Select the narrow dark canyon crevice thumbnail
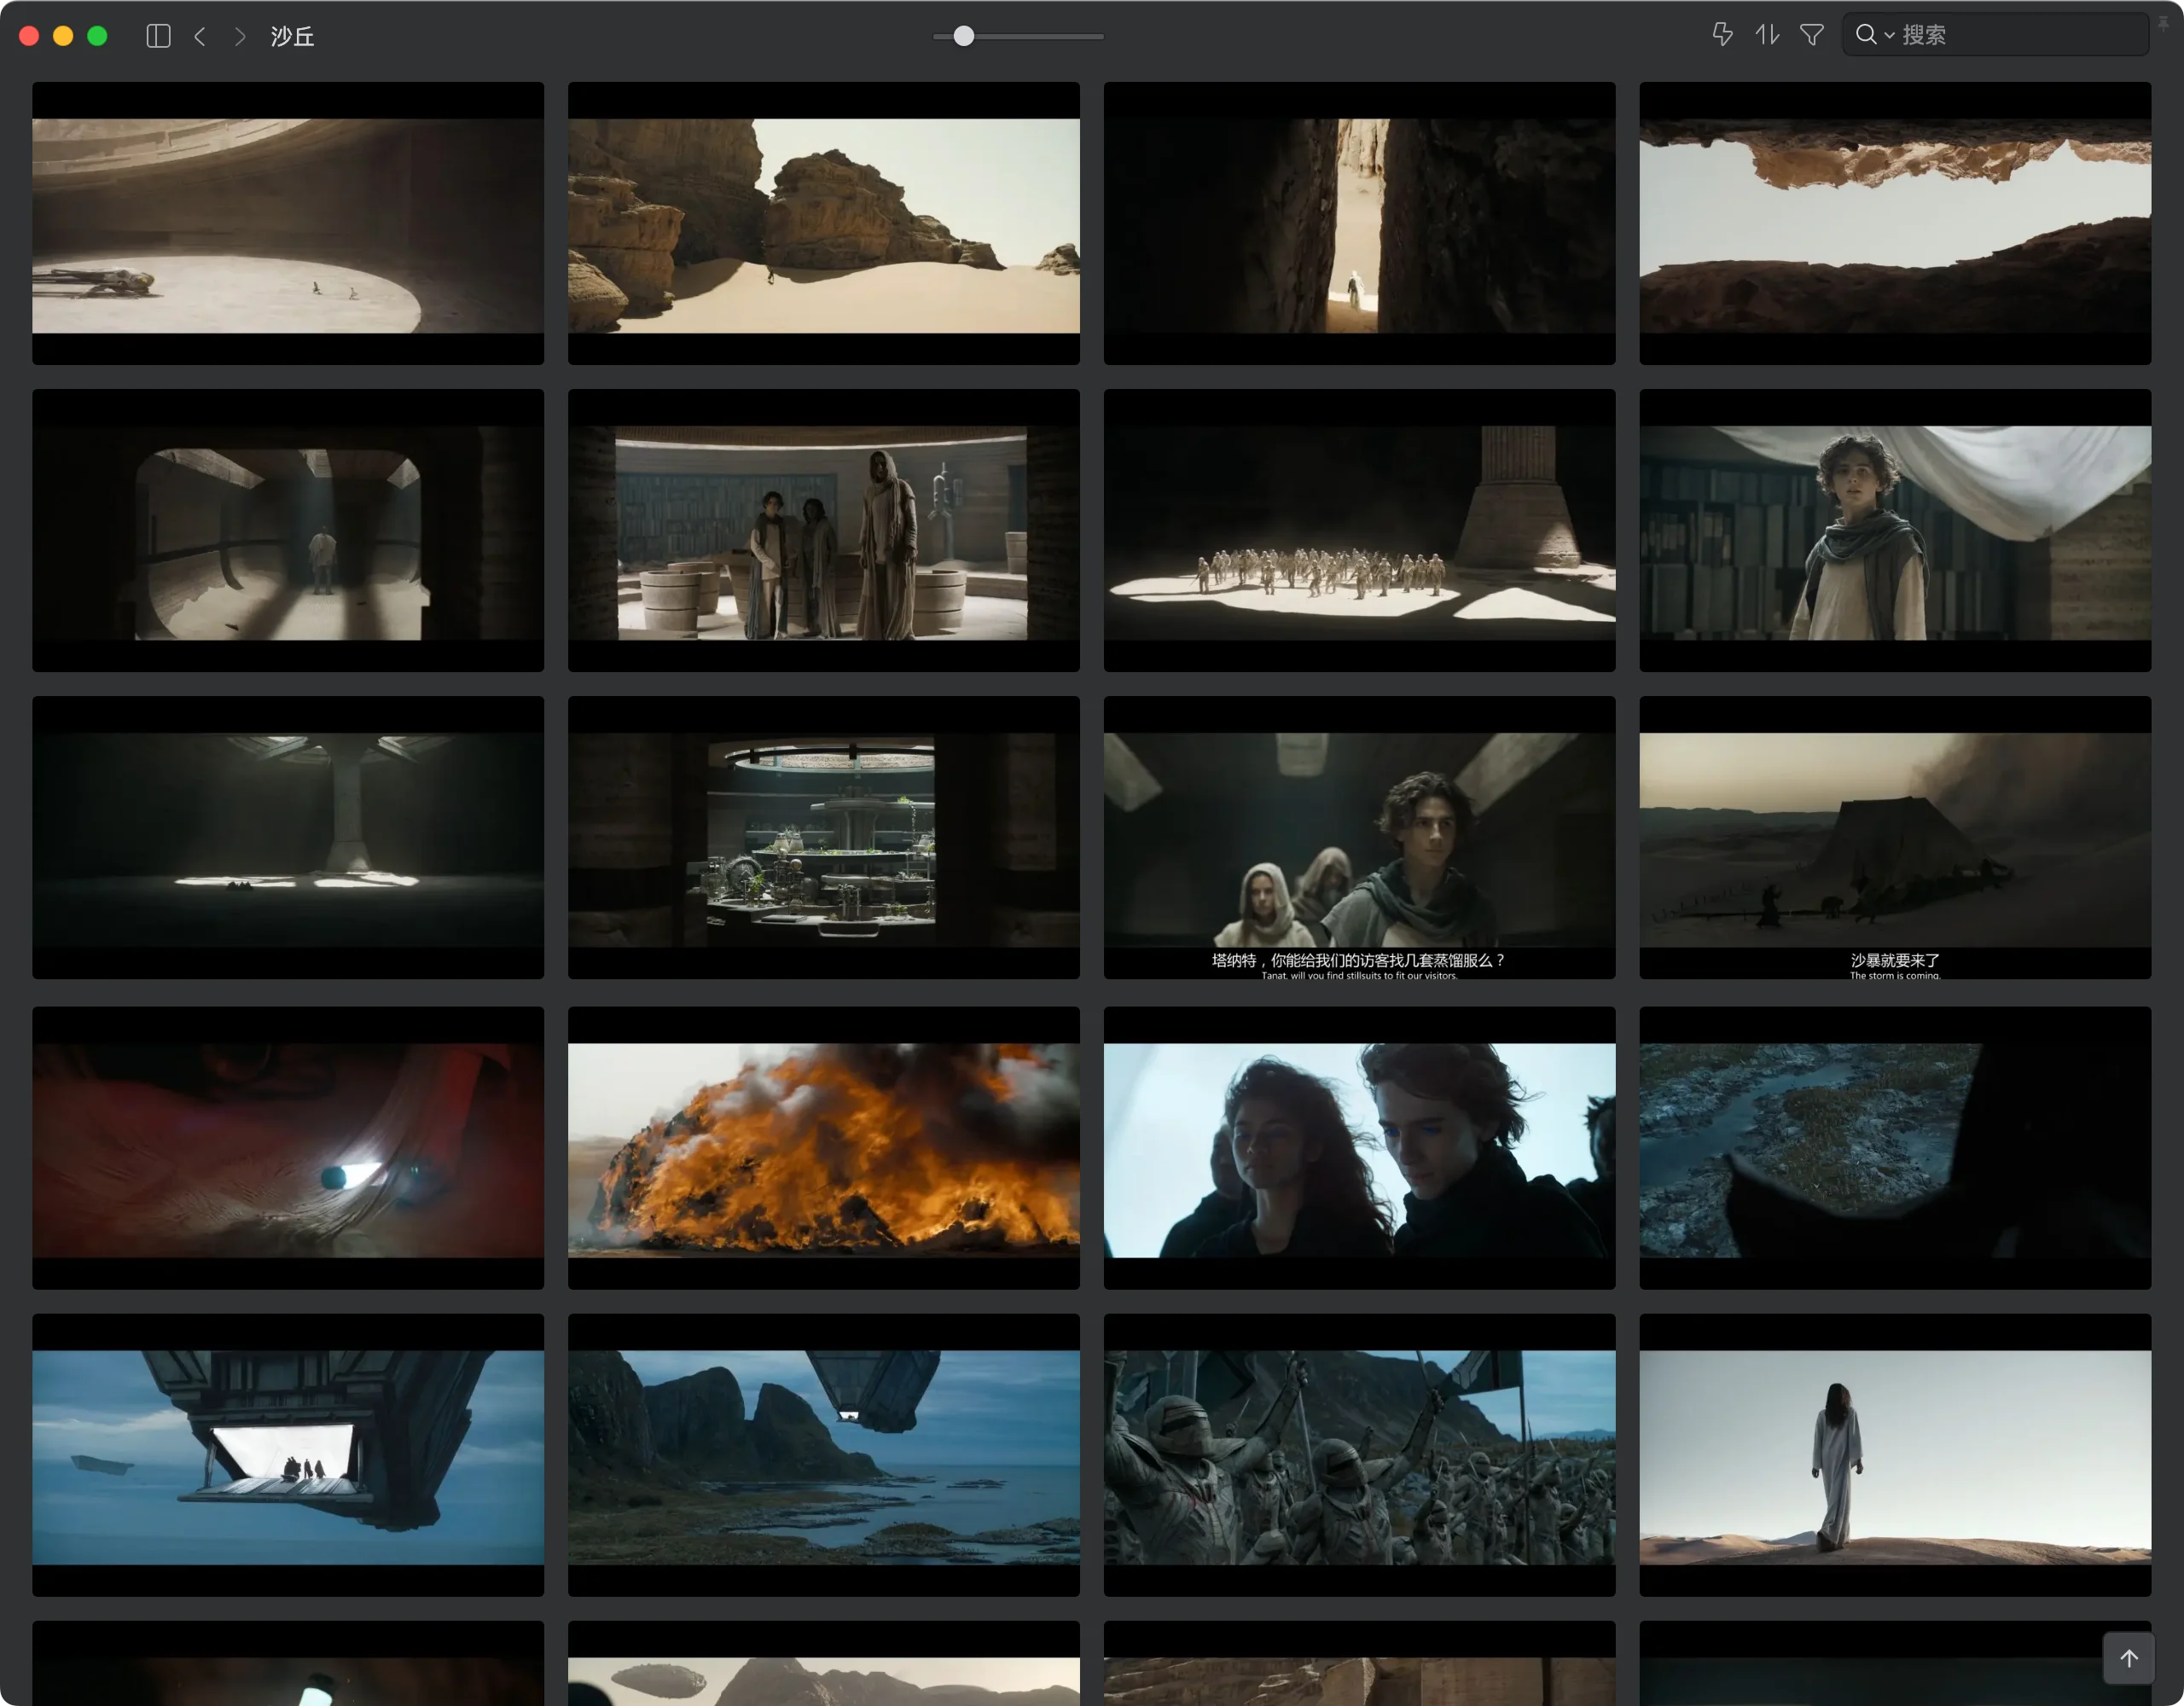The height and width of the screenshot is (1706, 2184). coord(1360,224)
